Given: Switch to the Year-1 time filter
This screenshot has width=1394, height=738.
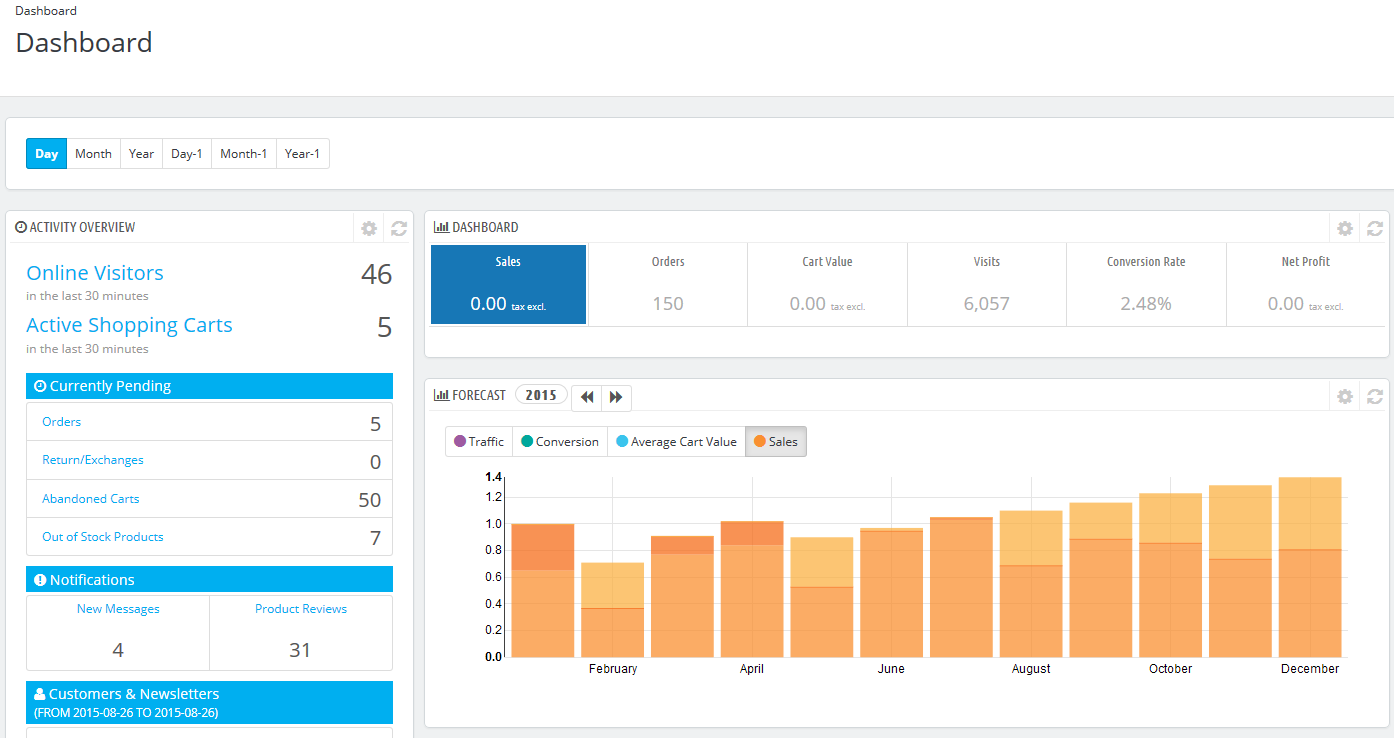Looking at the screenshot, I should (x=302, y=153).
